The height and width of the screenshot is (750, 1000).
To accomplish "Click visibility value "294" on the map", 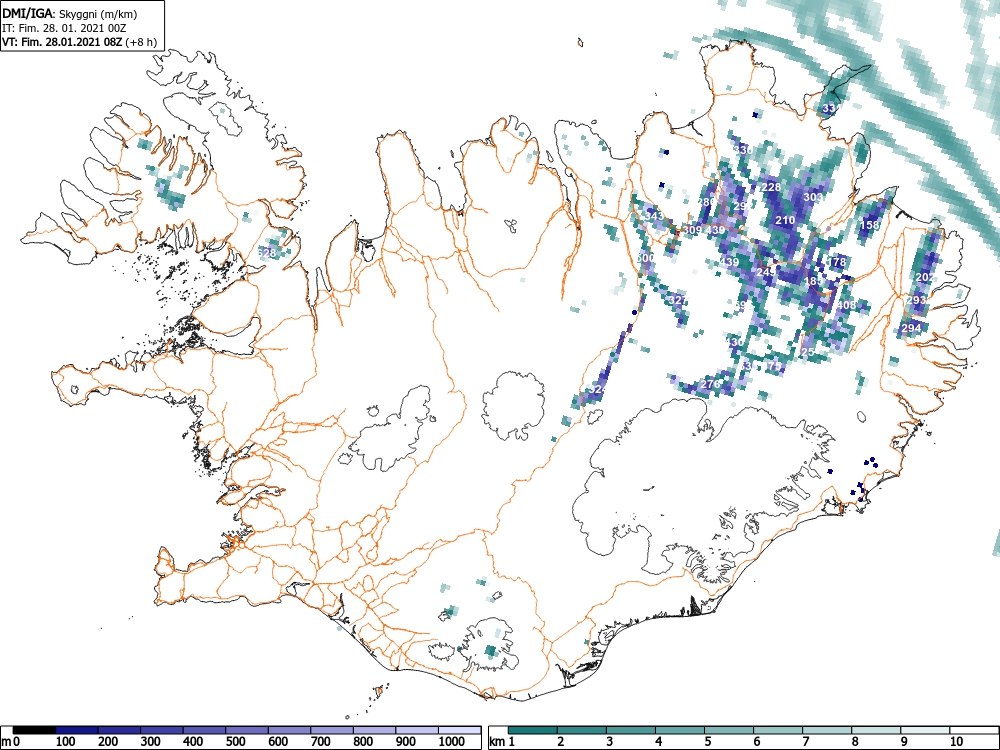I will coord(911,328).
